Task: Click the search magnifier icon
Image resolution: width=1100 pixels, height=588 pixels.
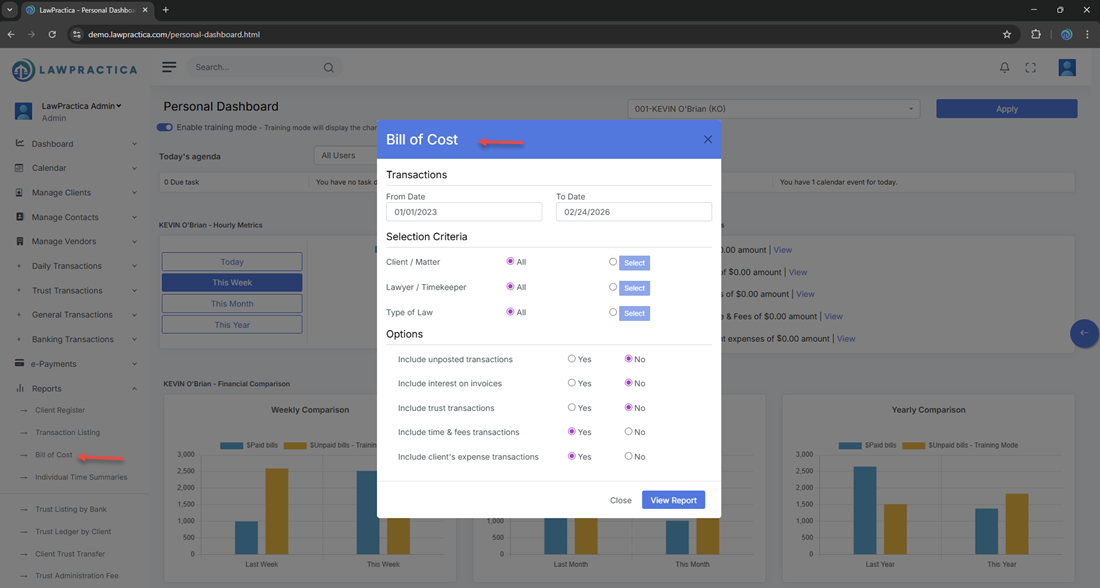Action: tap(328, 68)
